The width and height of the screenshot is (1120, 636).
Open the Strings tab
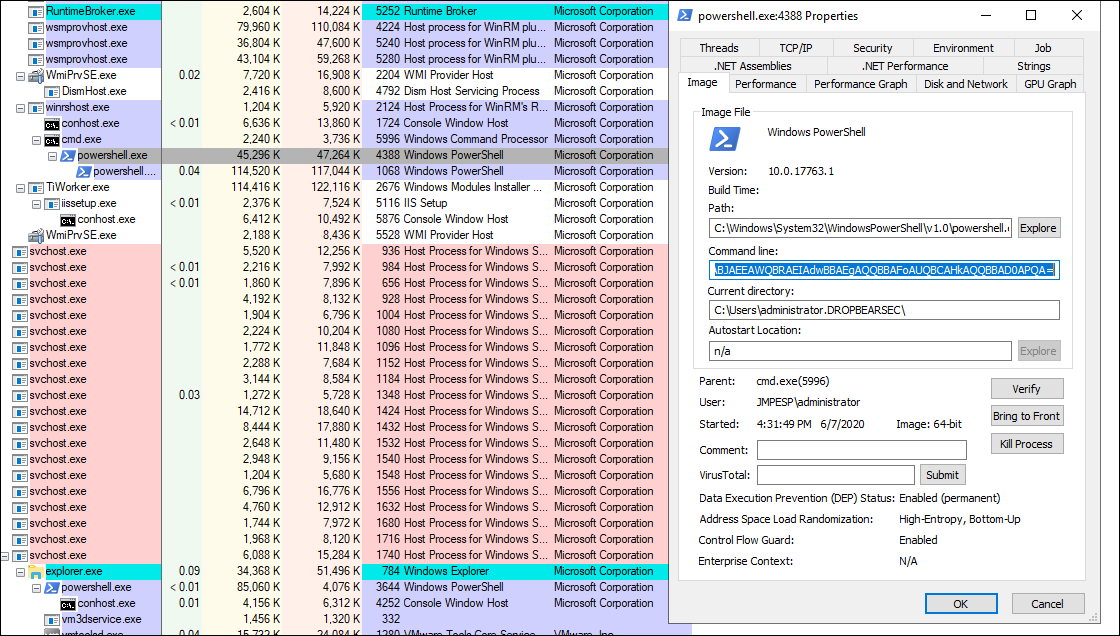[x=1034, y=66]
